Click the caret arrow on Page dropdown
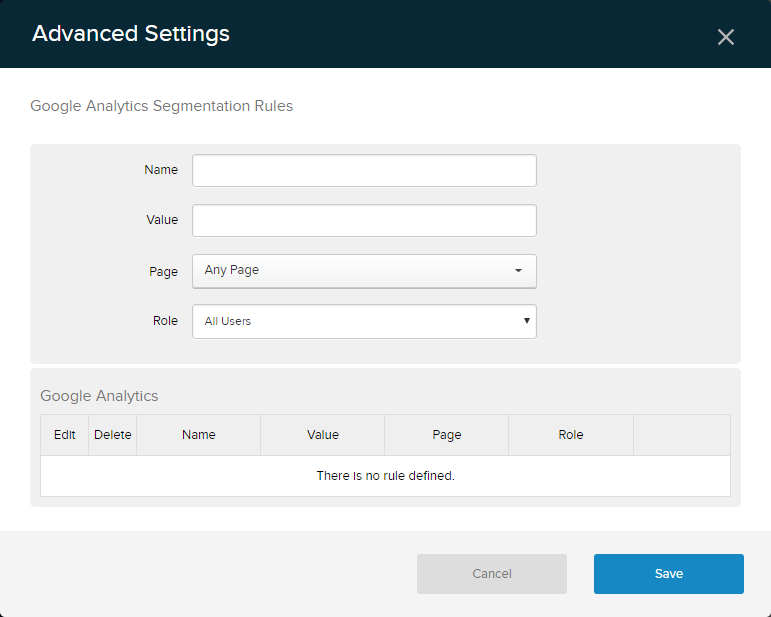 pos(518,271)
